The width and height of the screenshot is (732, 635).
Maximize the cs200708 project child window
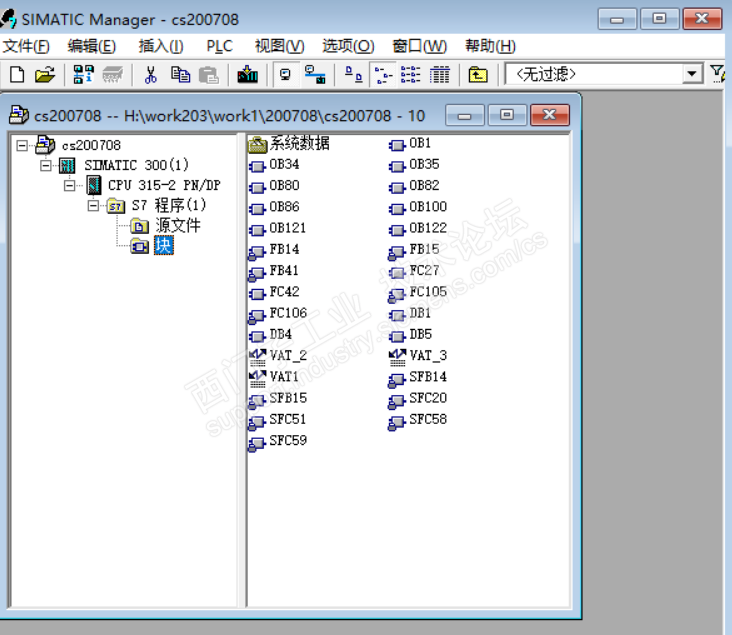pos(507,115)
